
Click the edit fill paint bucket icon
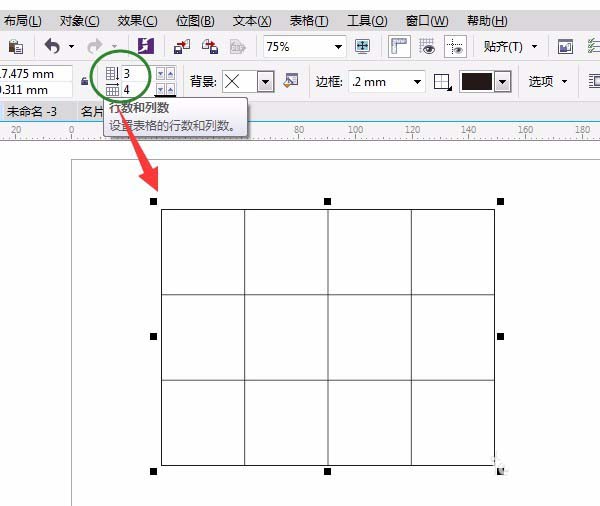pos(291,81)
